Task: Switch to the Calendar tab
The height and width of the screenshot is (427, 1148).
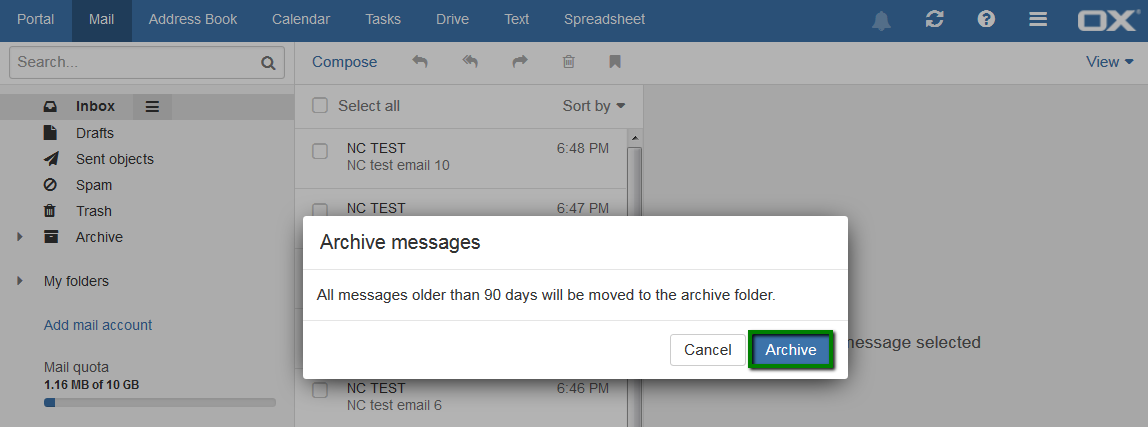Action: 301,20
